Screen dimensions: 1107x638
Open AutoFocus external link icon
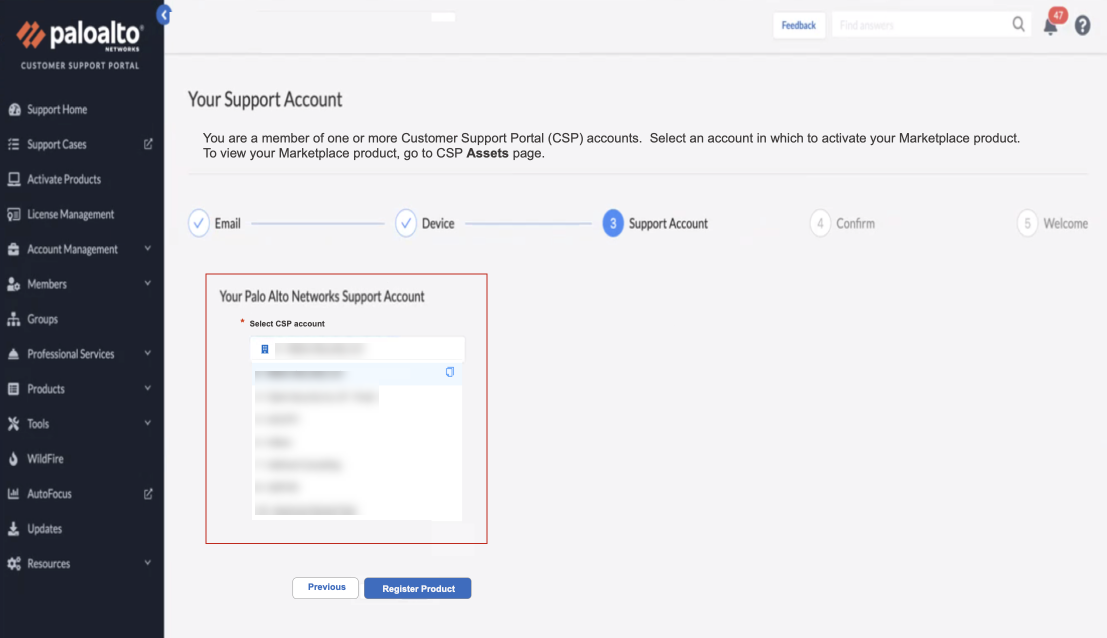[148, 493]
